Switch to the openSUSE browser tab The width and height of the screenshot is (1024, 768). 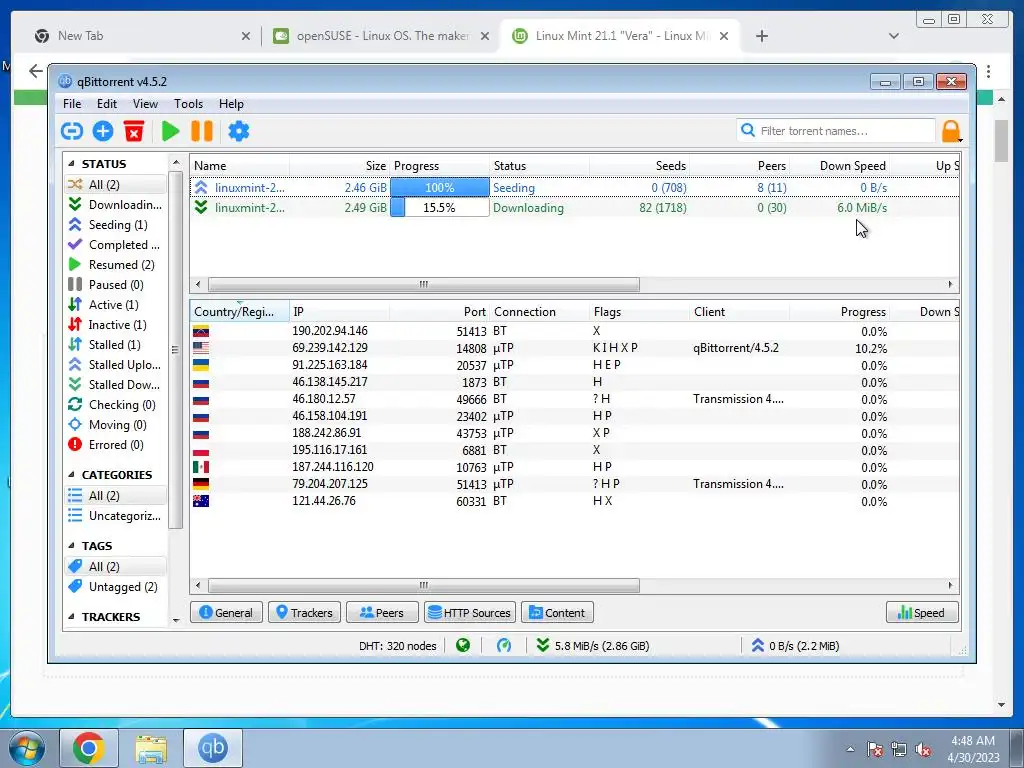(x=380, y=36)
